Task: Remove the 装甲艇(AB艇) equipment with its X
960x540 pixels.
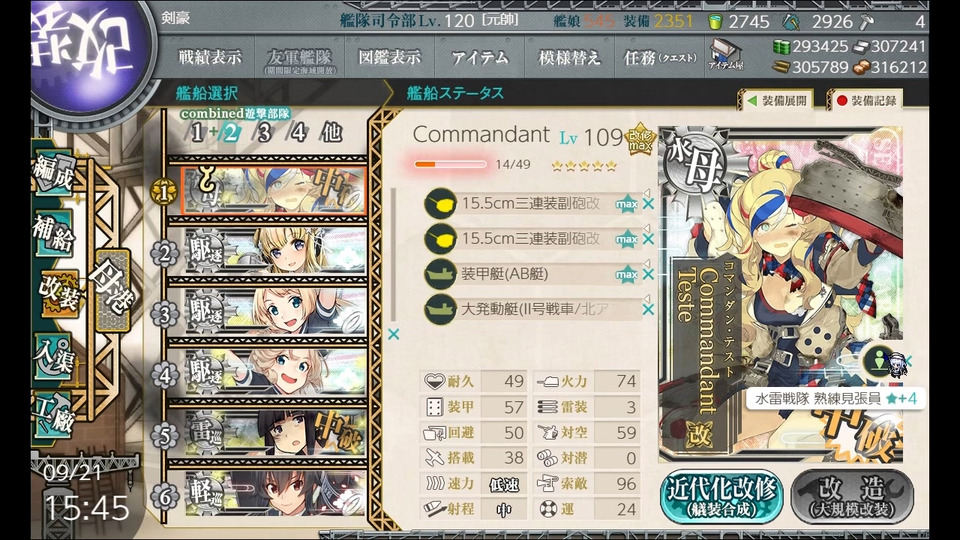Action: (648, 274)
